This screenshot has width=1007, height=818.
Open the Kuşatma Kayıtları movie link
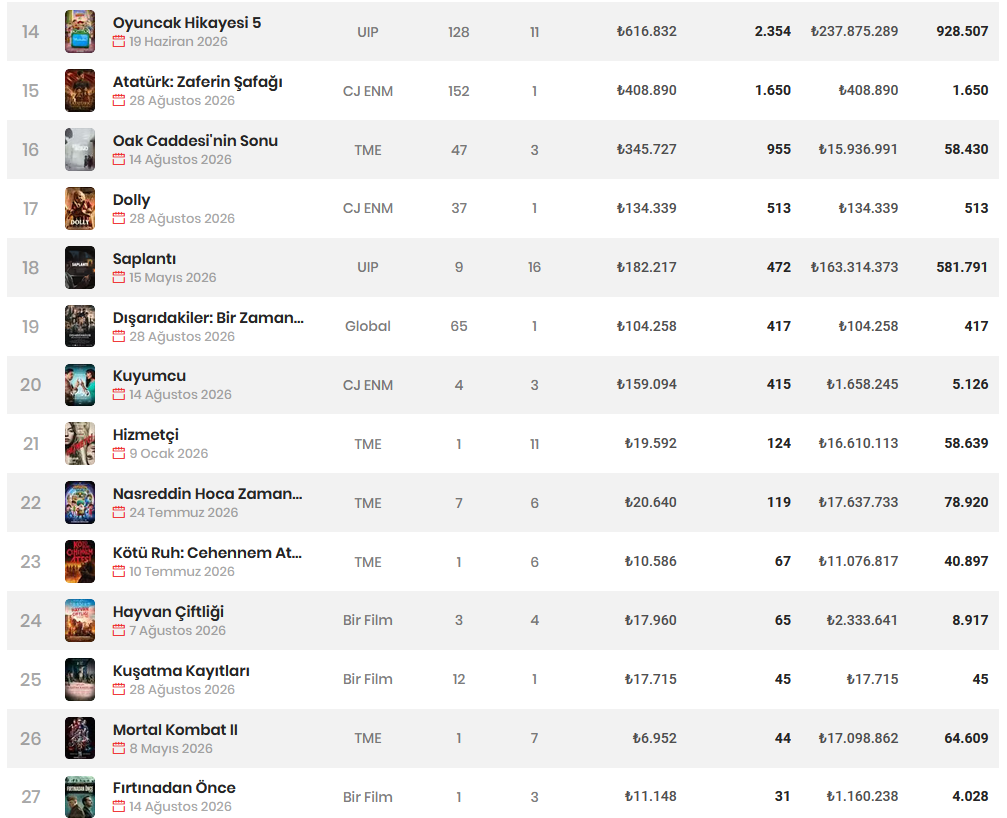(181, 671)
